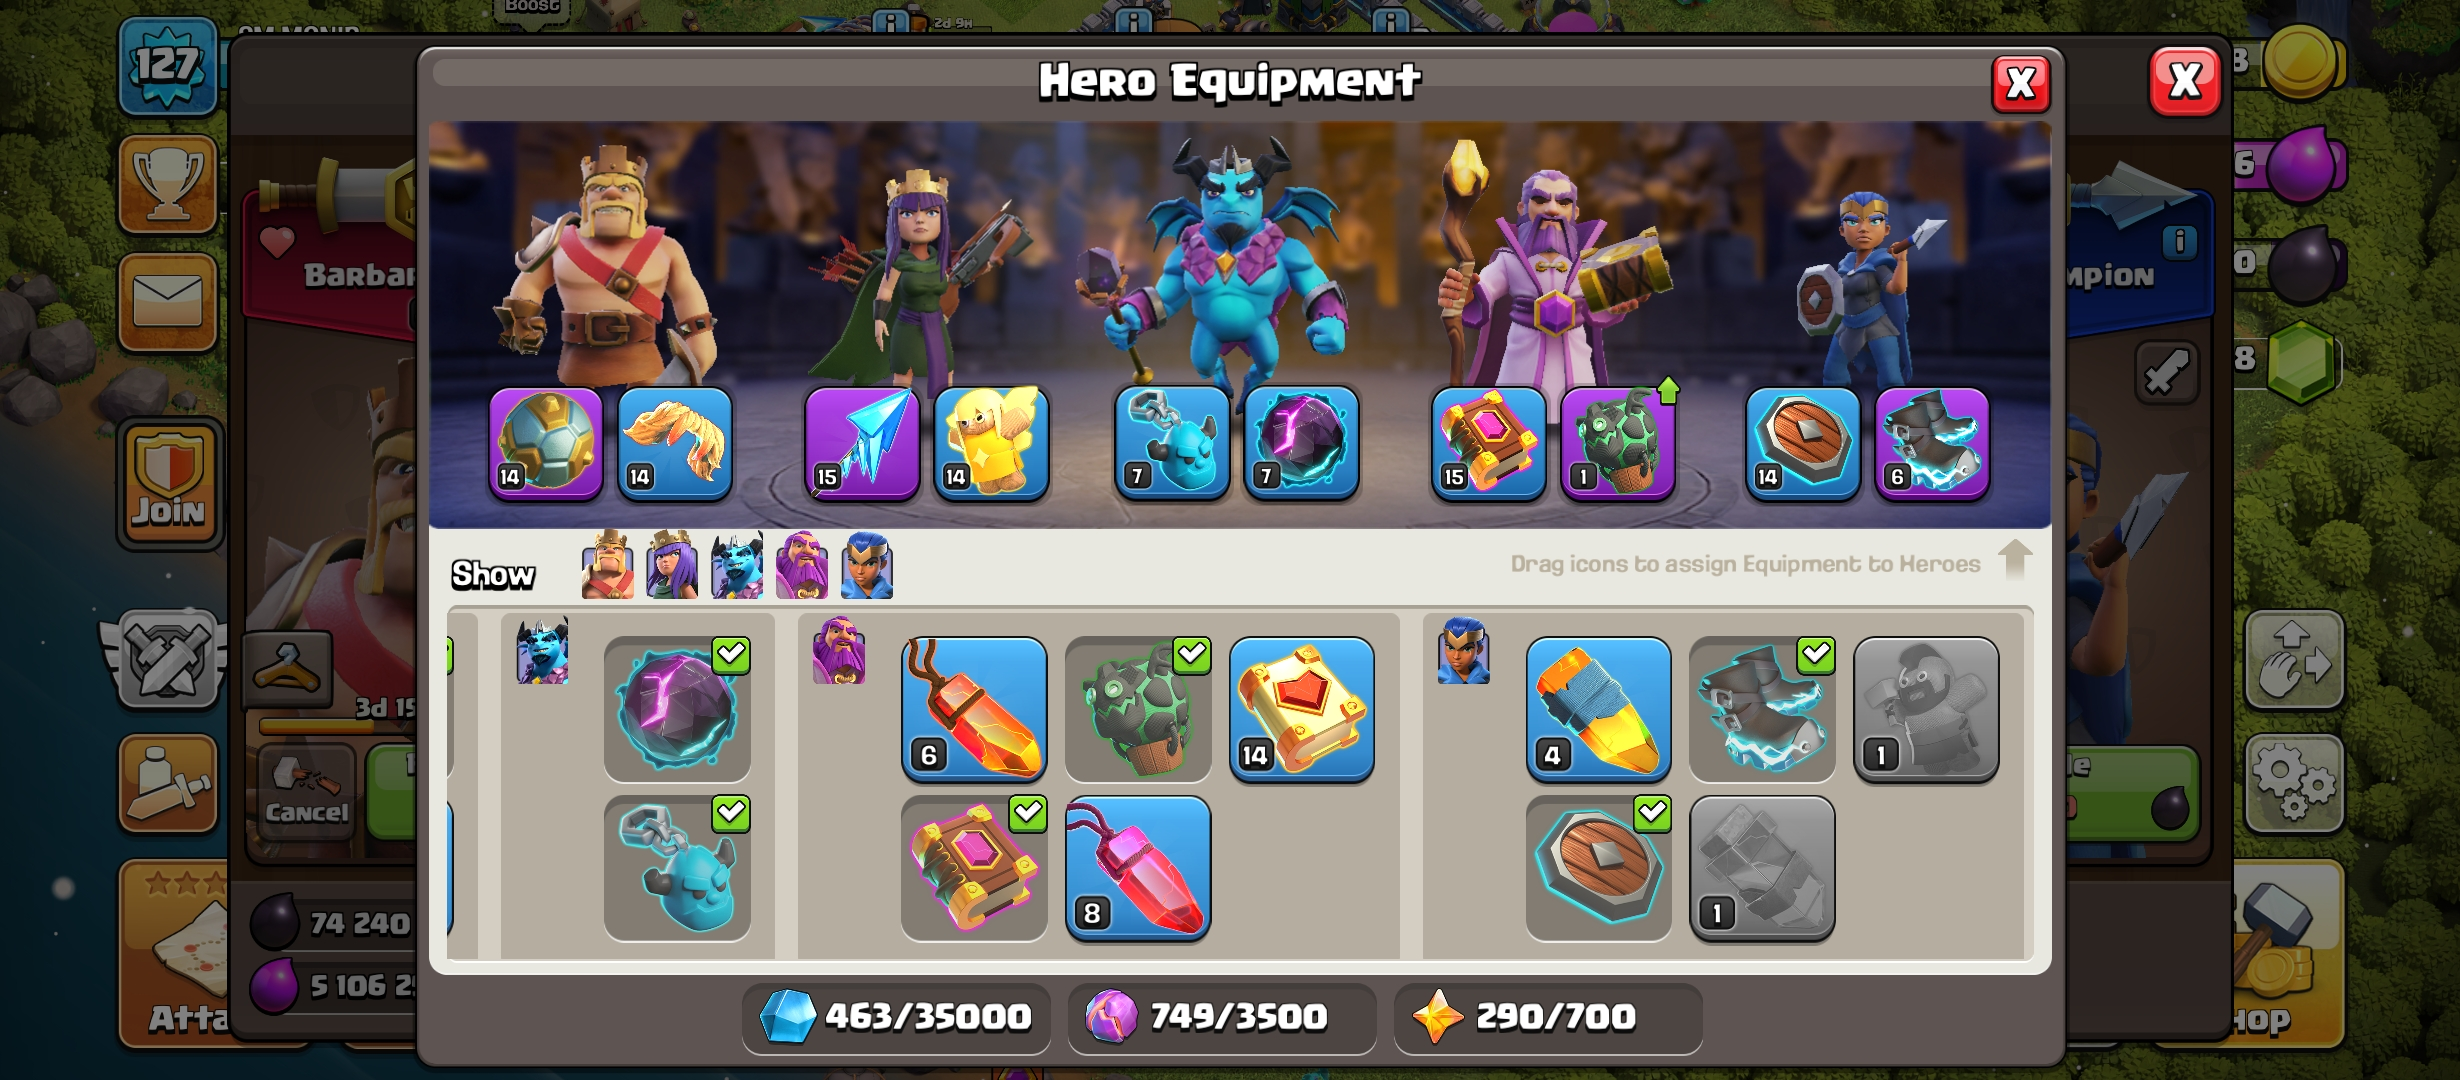
Task: Tap the Starry Ore counter 290/700
Action: 1547,1017
